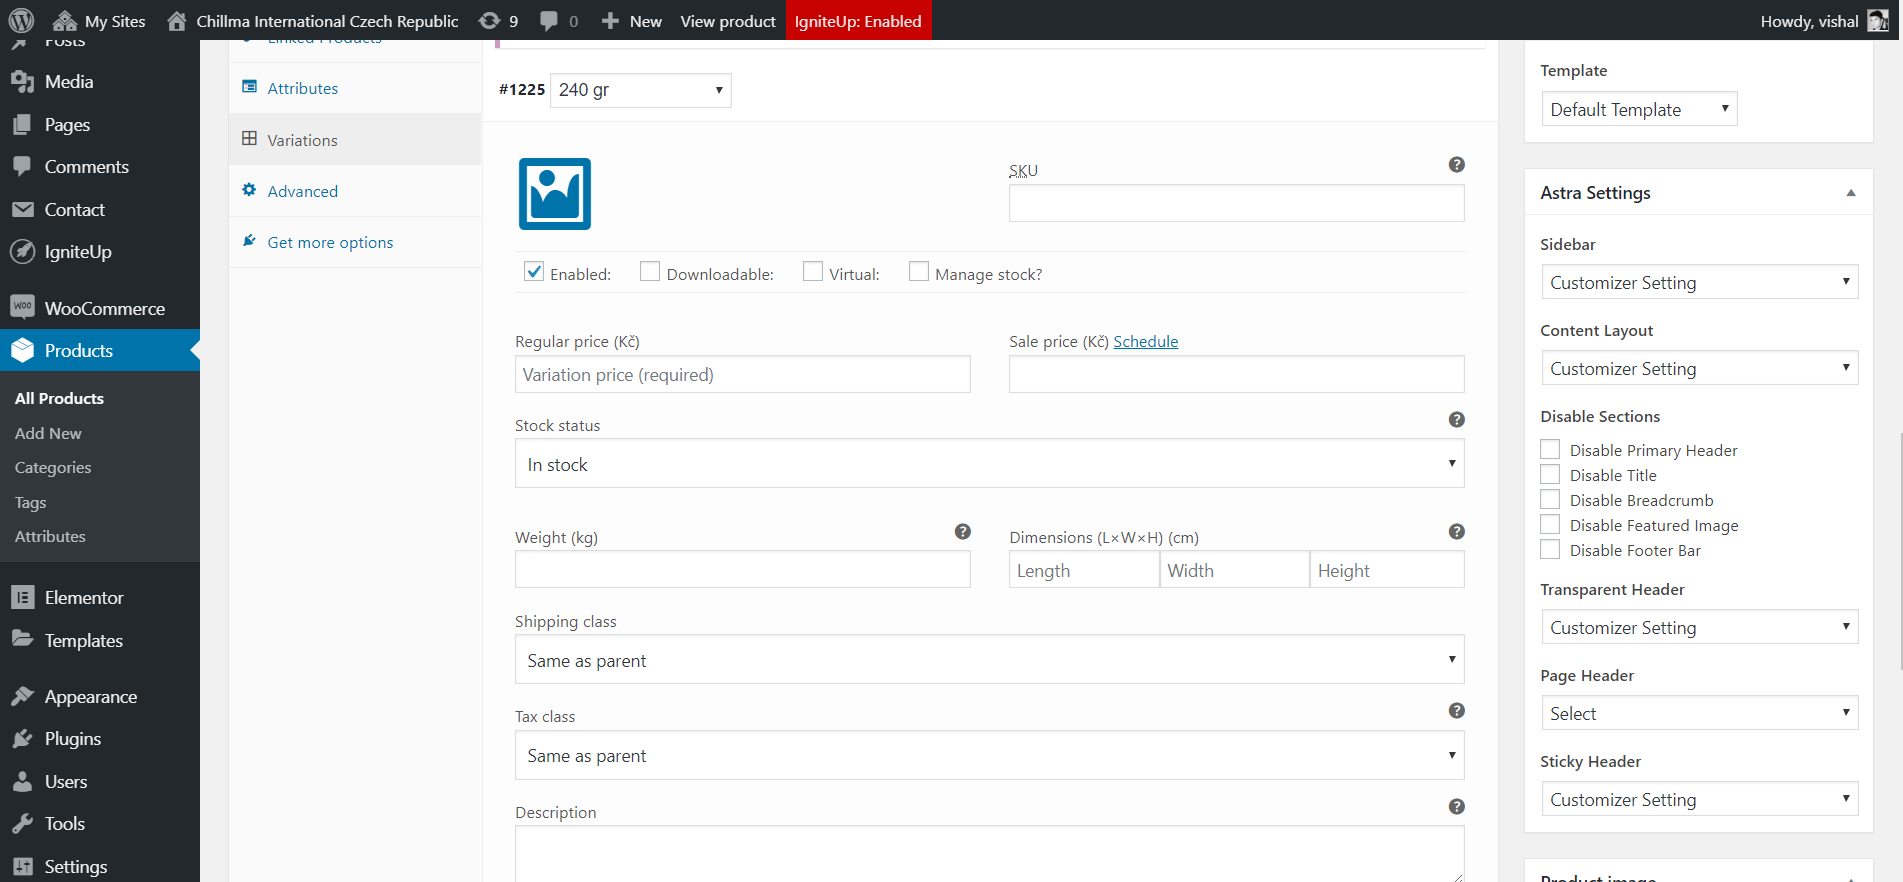
Task: Open comments bubble icon in admin bar
Action: pos(549,20)
